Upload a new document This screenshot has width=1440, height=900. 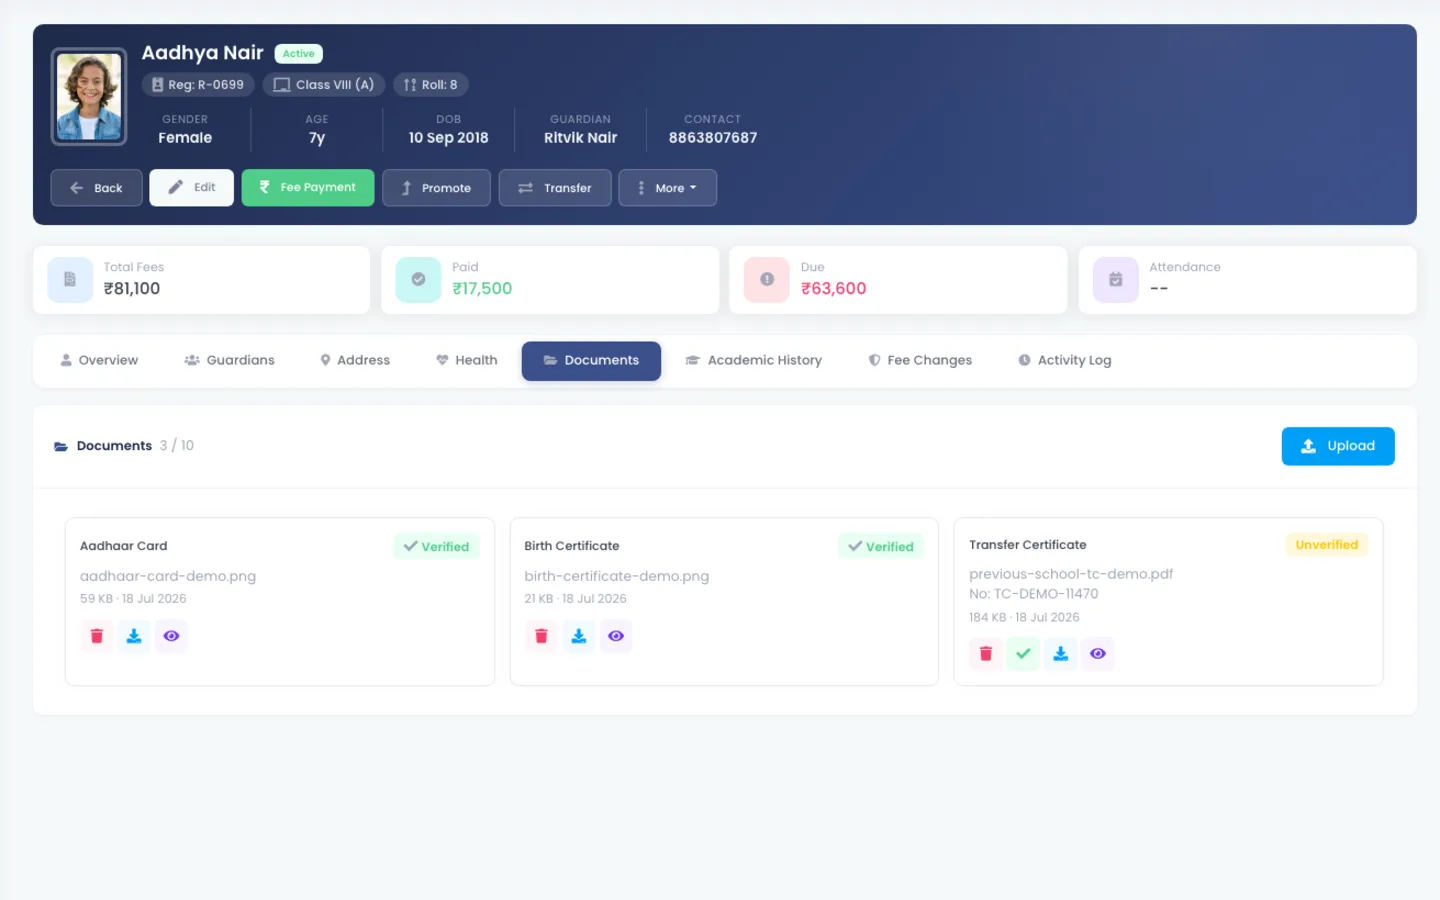[1338, 446]
